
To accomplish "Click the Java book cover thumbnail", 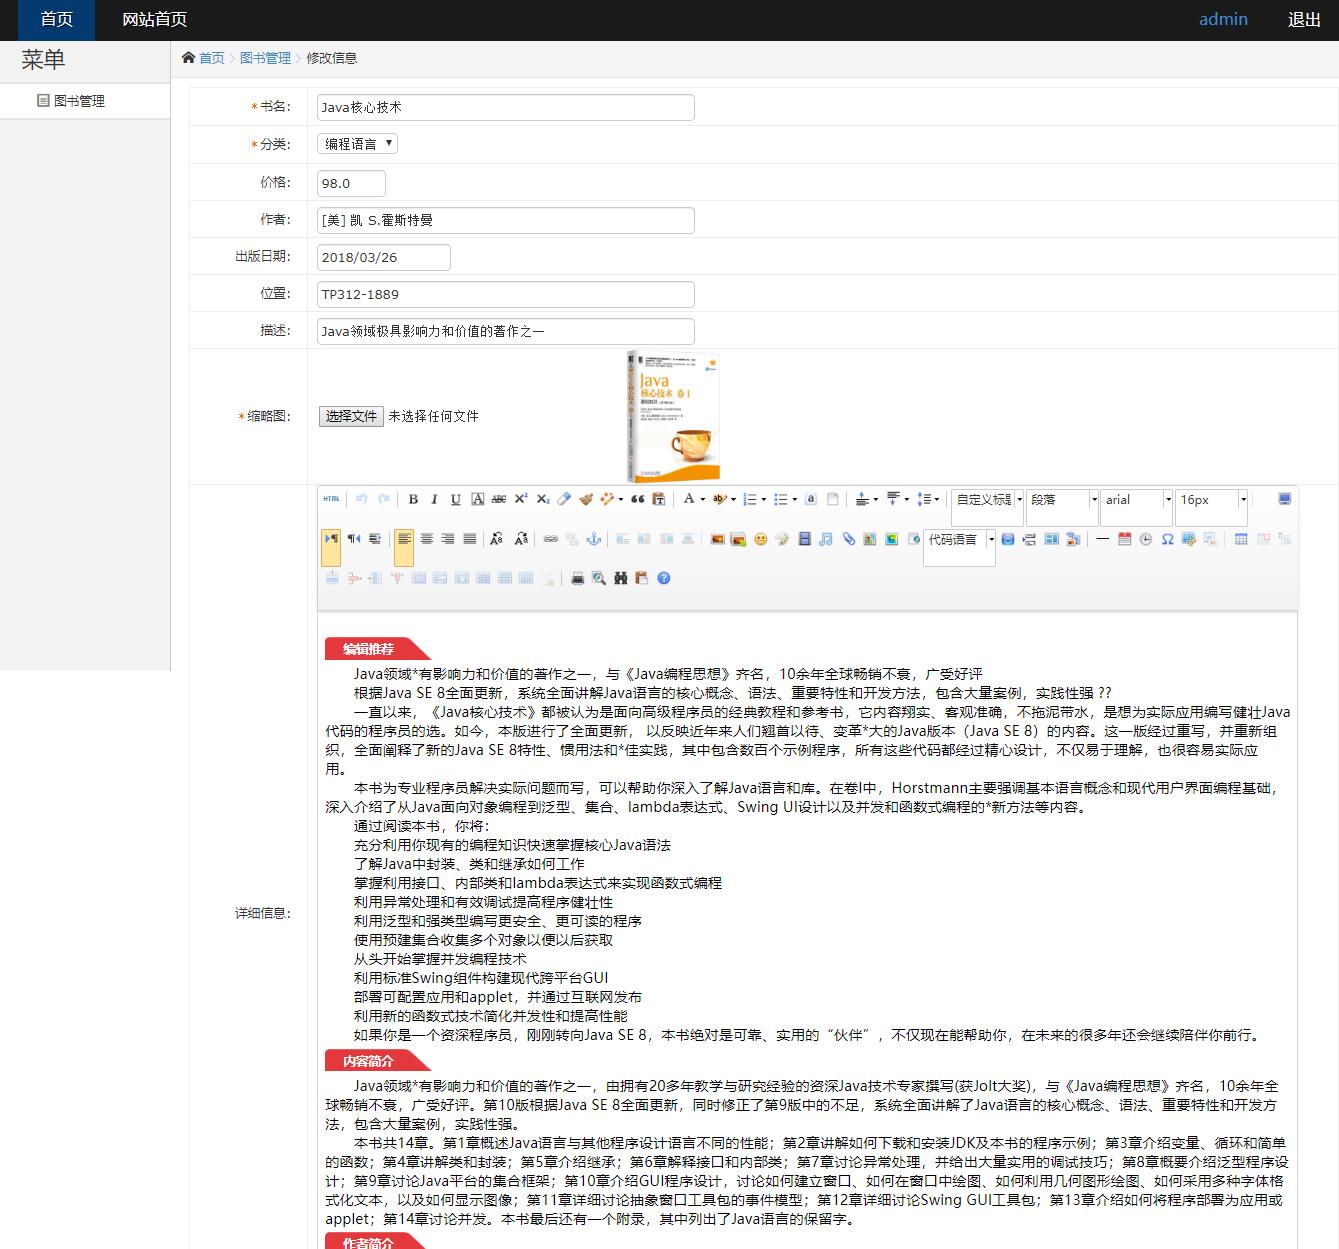I will pyautogui.click(x=673, y=416).
